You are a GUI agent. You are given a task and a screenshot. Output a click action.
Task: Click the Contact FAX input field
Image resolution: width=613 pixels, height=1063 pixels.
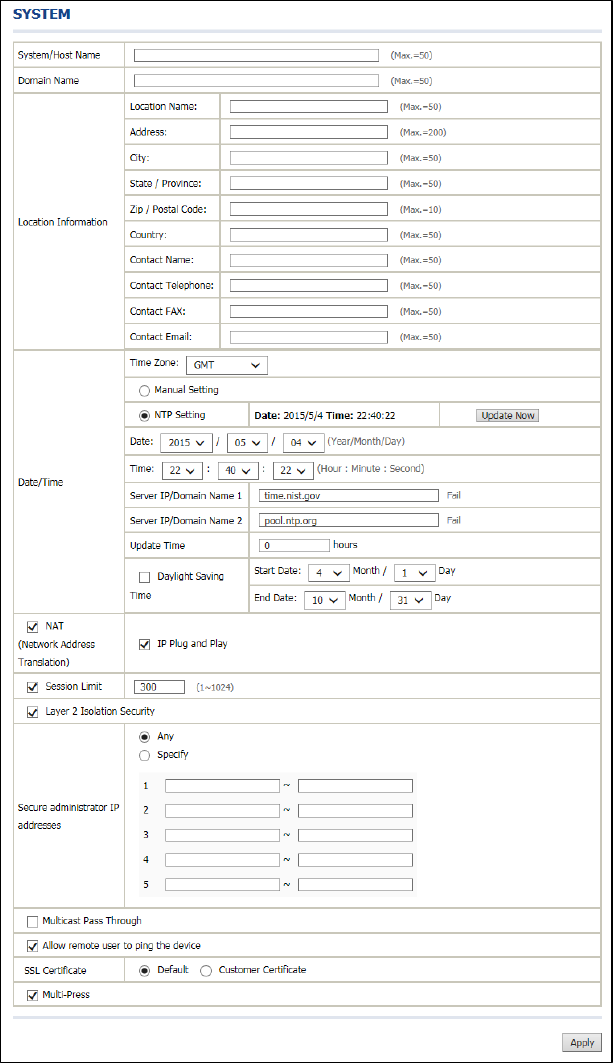(309, 312)
